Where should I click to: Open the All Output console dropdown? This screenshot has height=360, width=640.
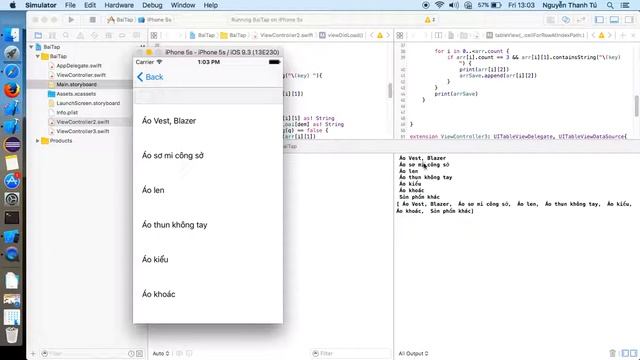click(413, 353)
